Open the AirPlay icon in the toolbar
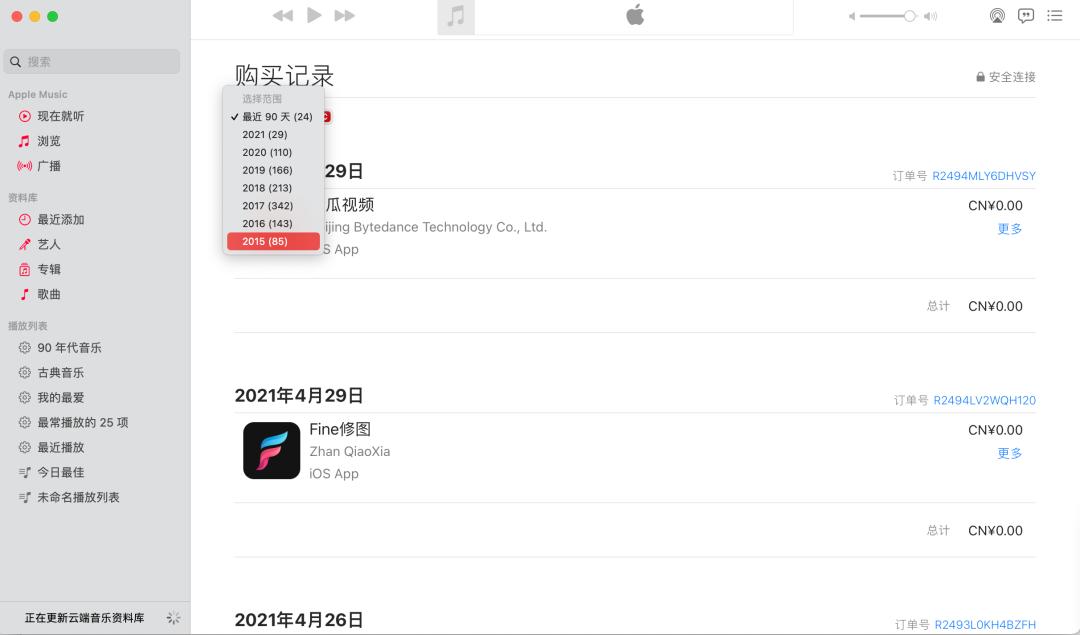 click(996, 15)
